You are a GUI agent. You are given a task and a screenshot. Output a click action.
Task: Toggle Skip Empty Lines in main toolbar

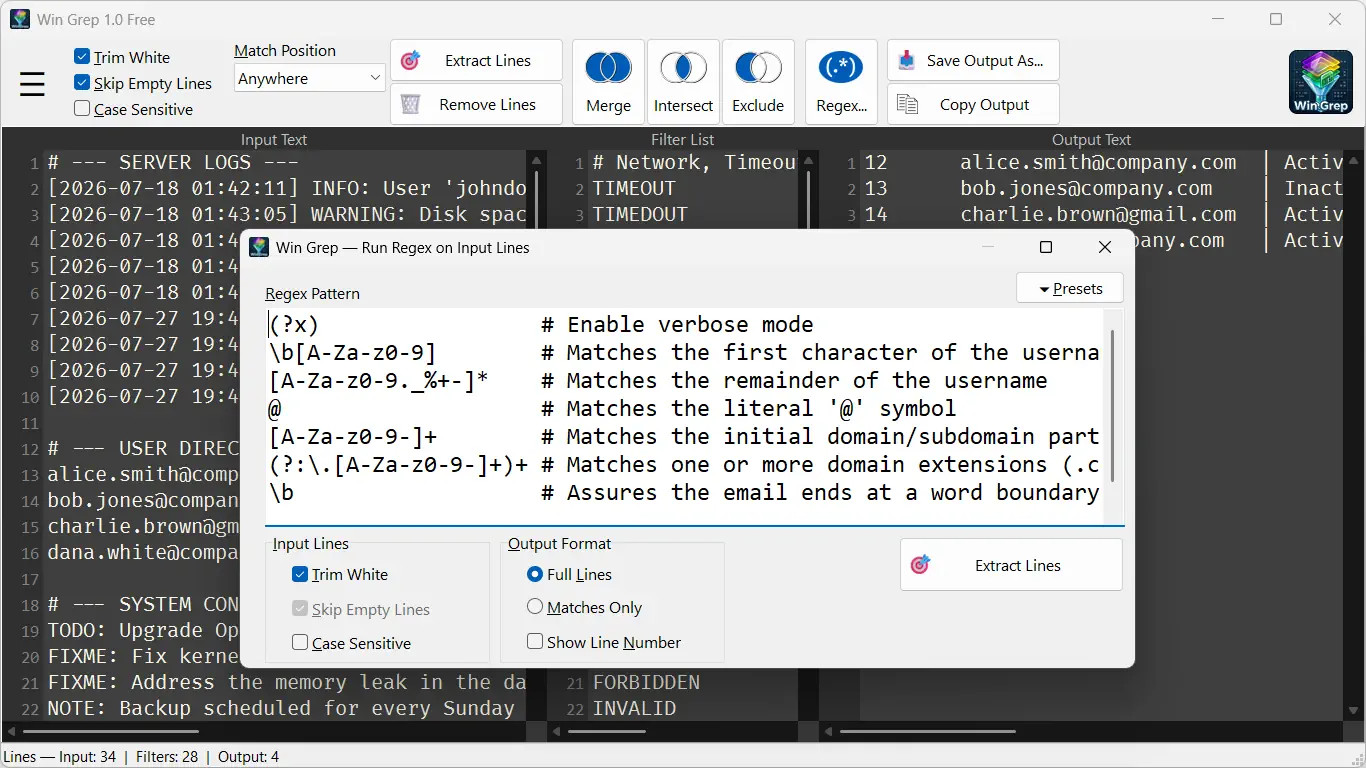143,83
